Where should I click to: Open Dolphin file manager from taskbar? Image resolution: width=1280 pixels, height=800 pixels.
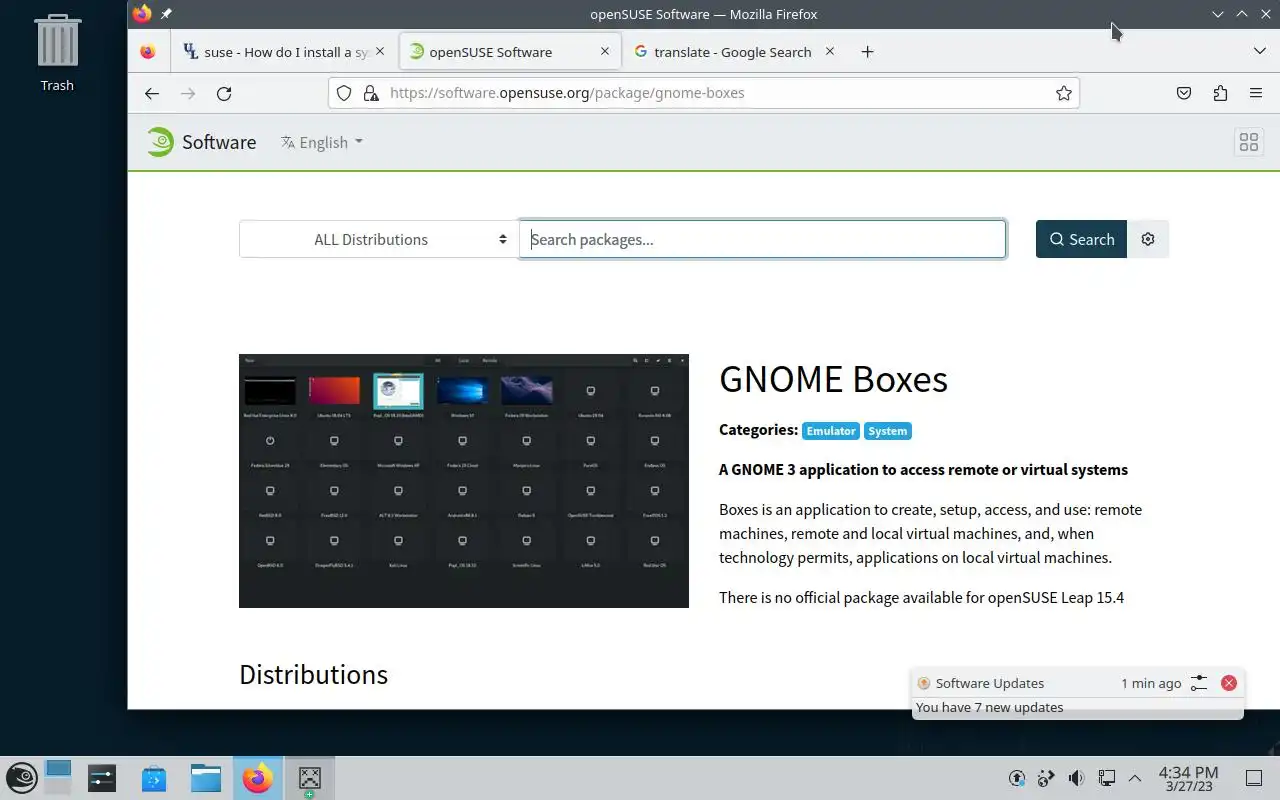pos(206,778)
